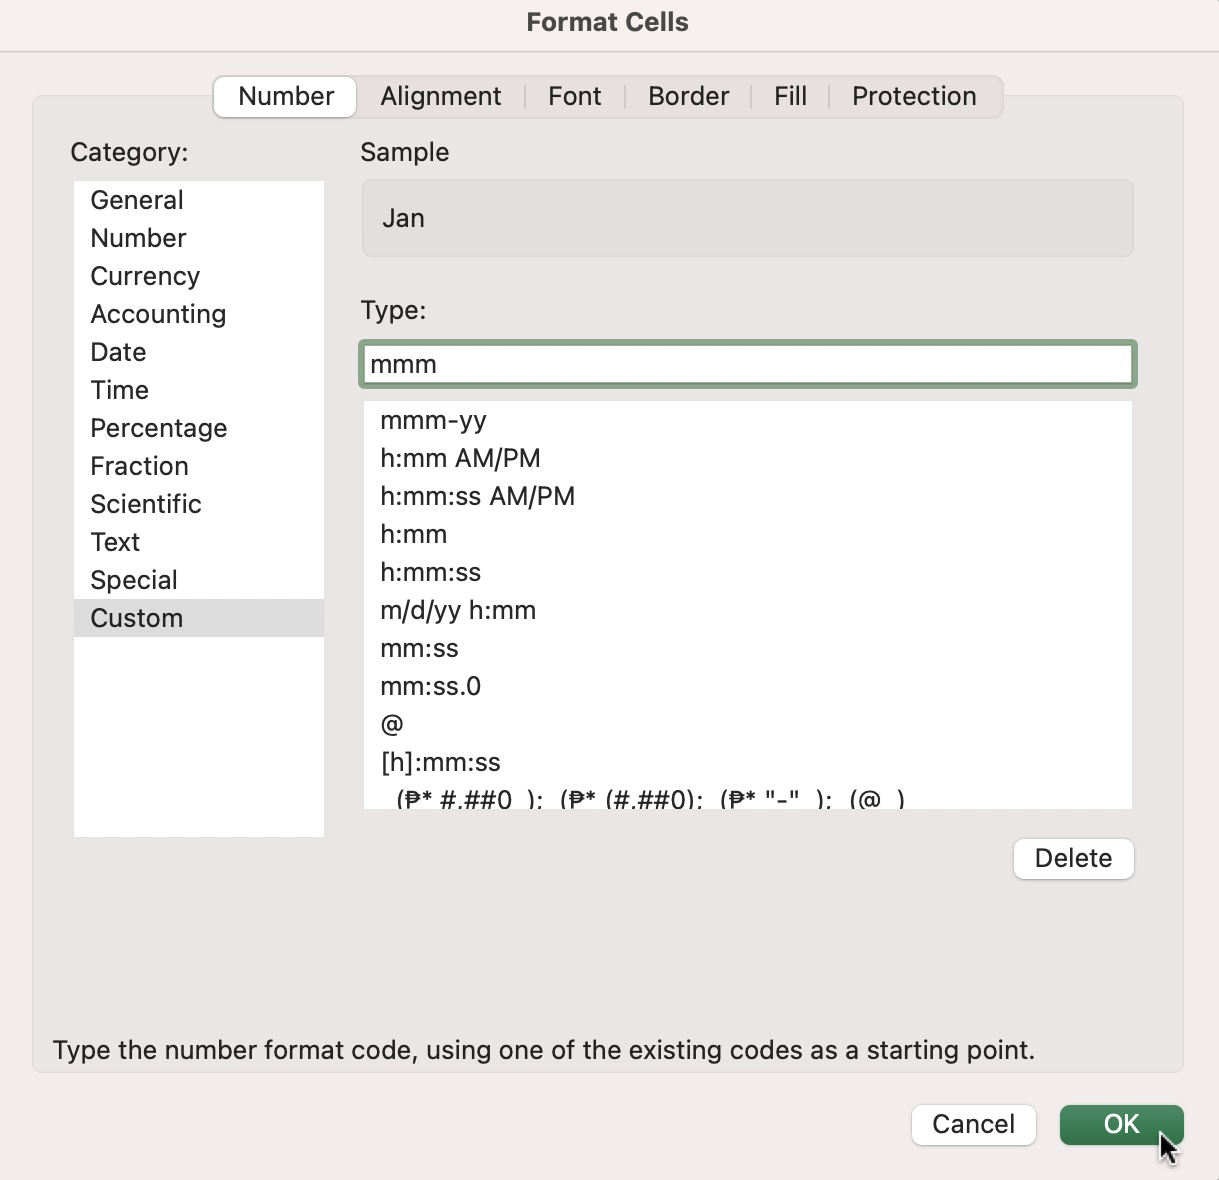The image size is (1219, 1180).
Task: Select the peso accounting format code
Action: click(748, 797)
